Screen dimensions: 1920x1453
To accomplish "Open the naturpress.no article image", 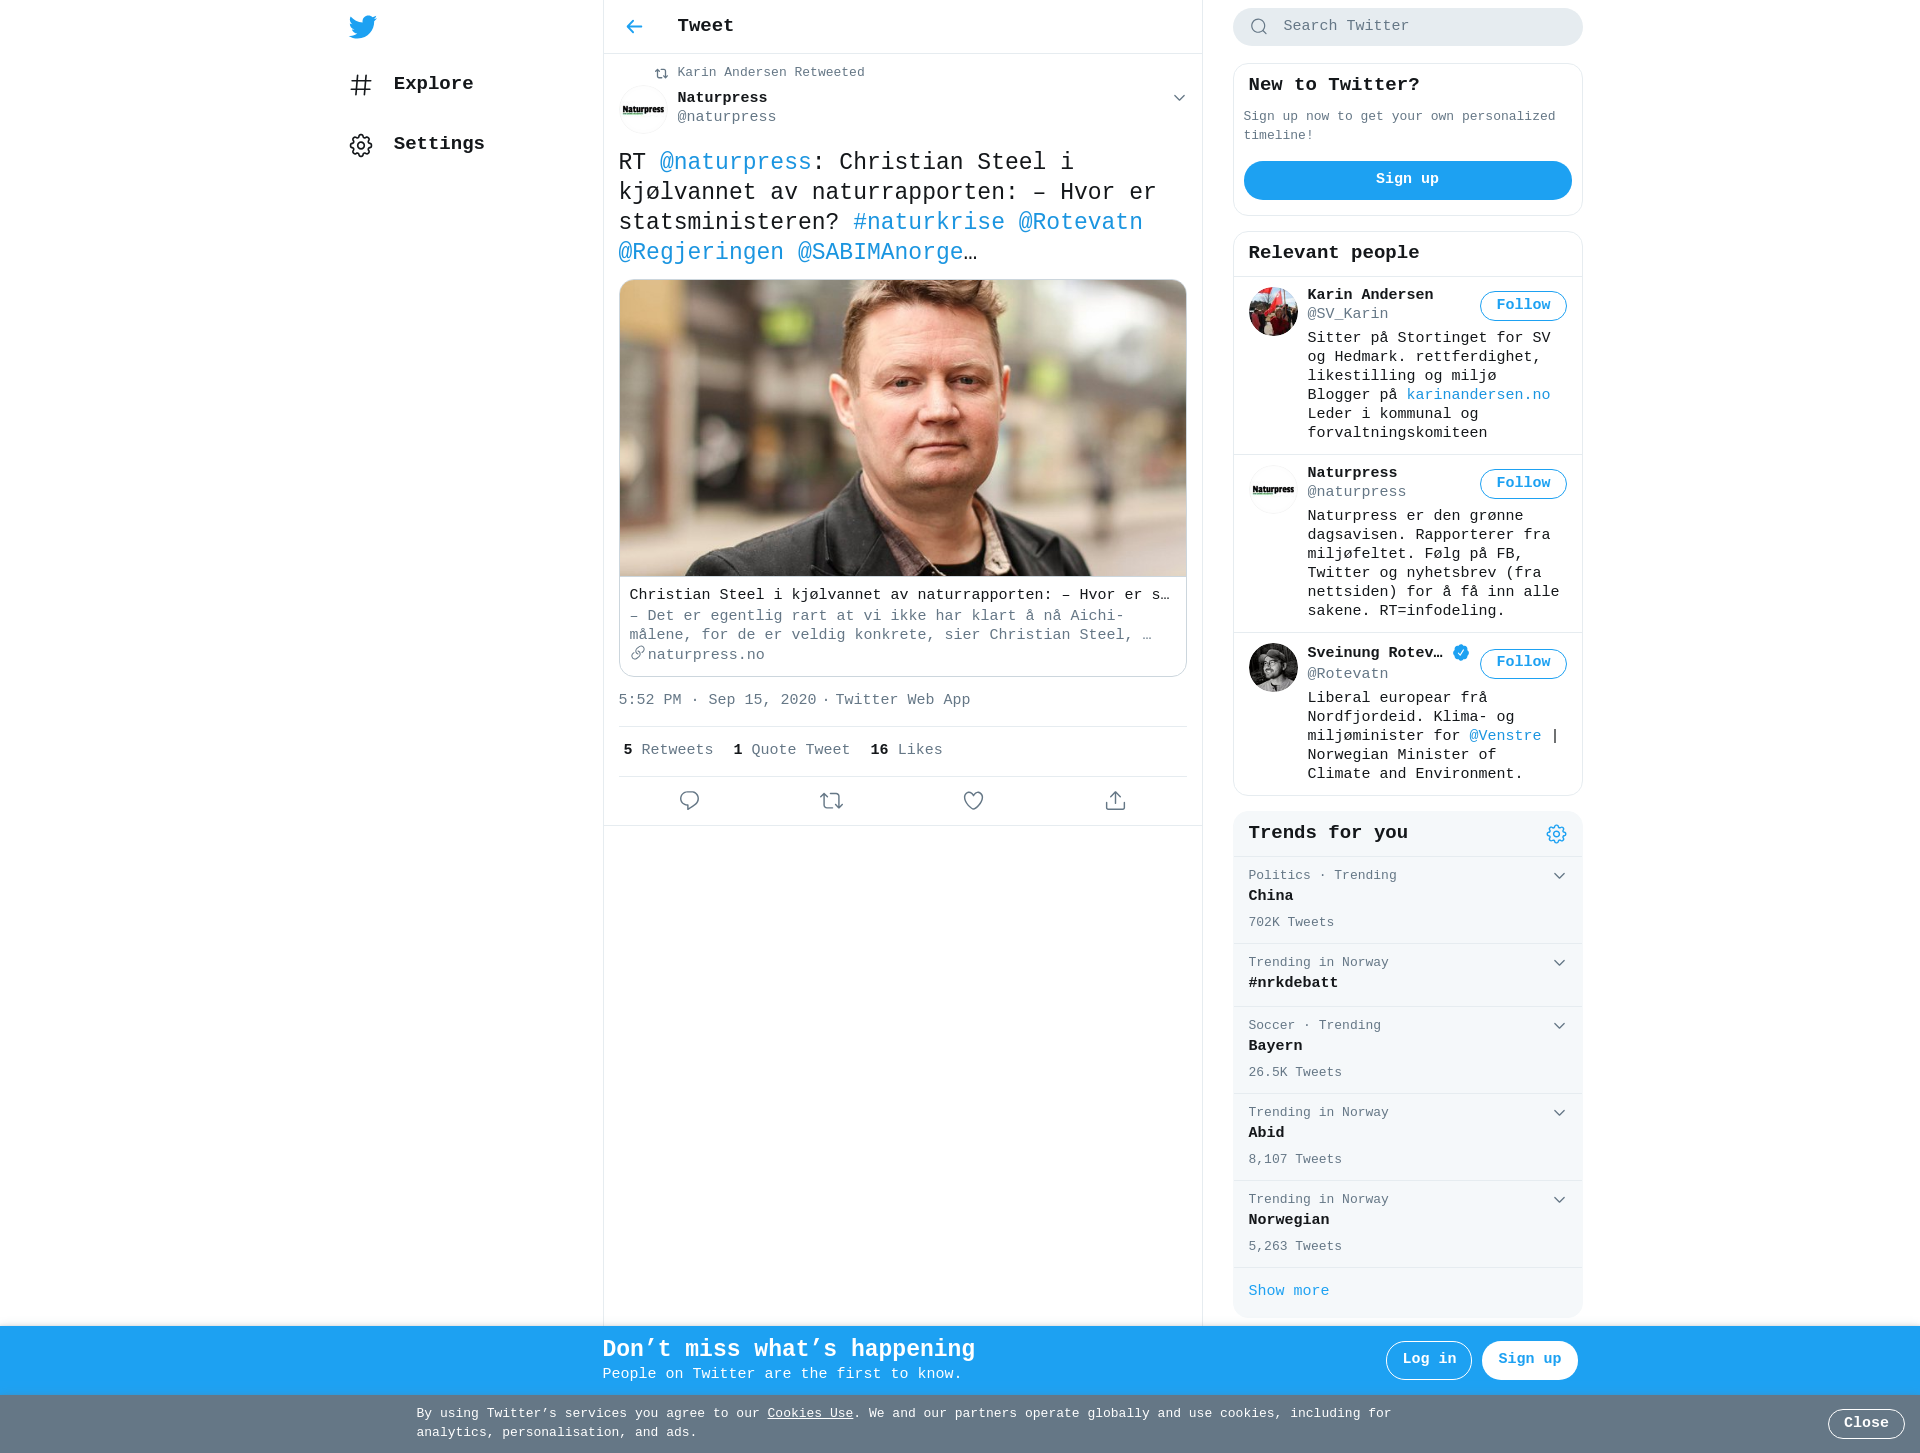I will pos(902,428).
